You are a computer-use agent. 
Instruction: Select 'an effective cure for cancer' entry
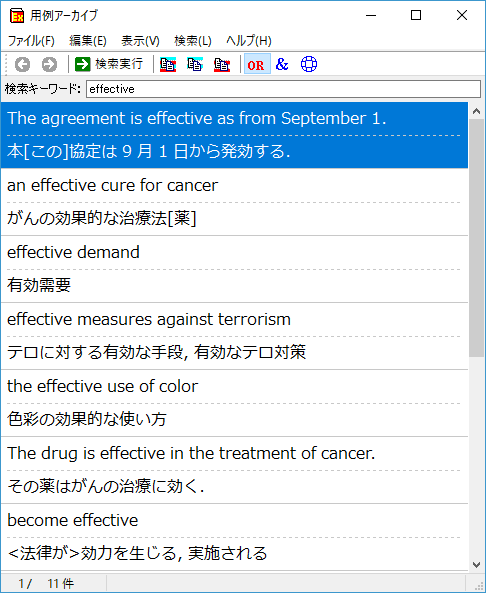(x=234, y=202)
